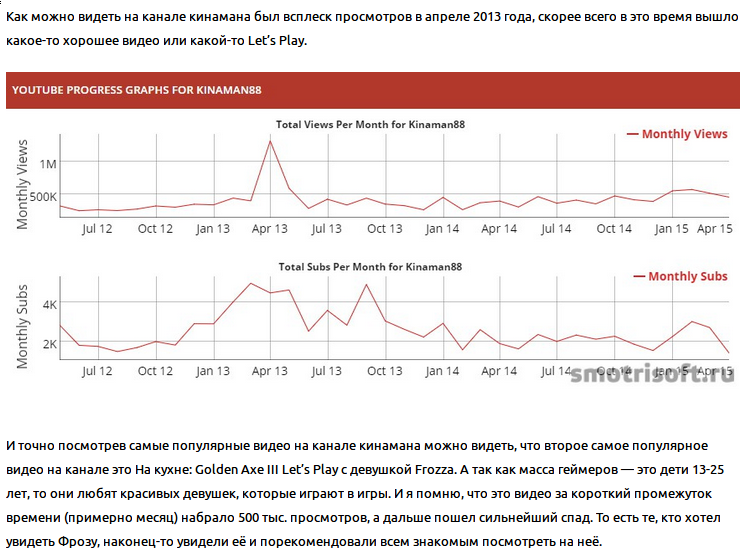
Task: Click 'Apr 15' label under views chart
Action: point(715,229)
